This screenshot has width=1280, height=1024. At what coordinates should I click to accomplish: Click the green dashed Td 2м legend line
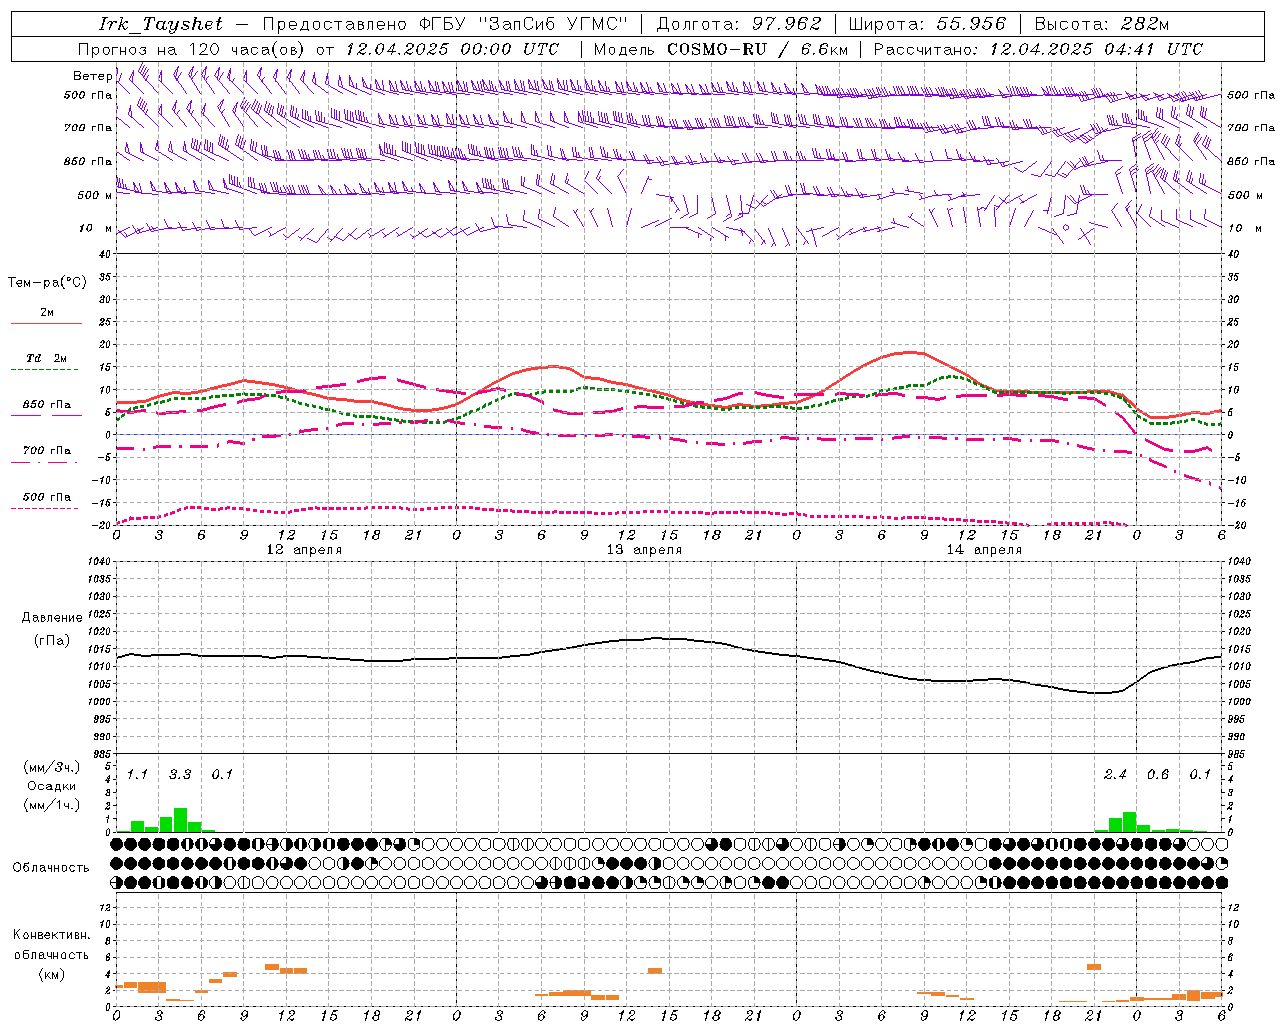tap(46, 370)
